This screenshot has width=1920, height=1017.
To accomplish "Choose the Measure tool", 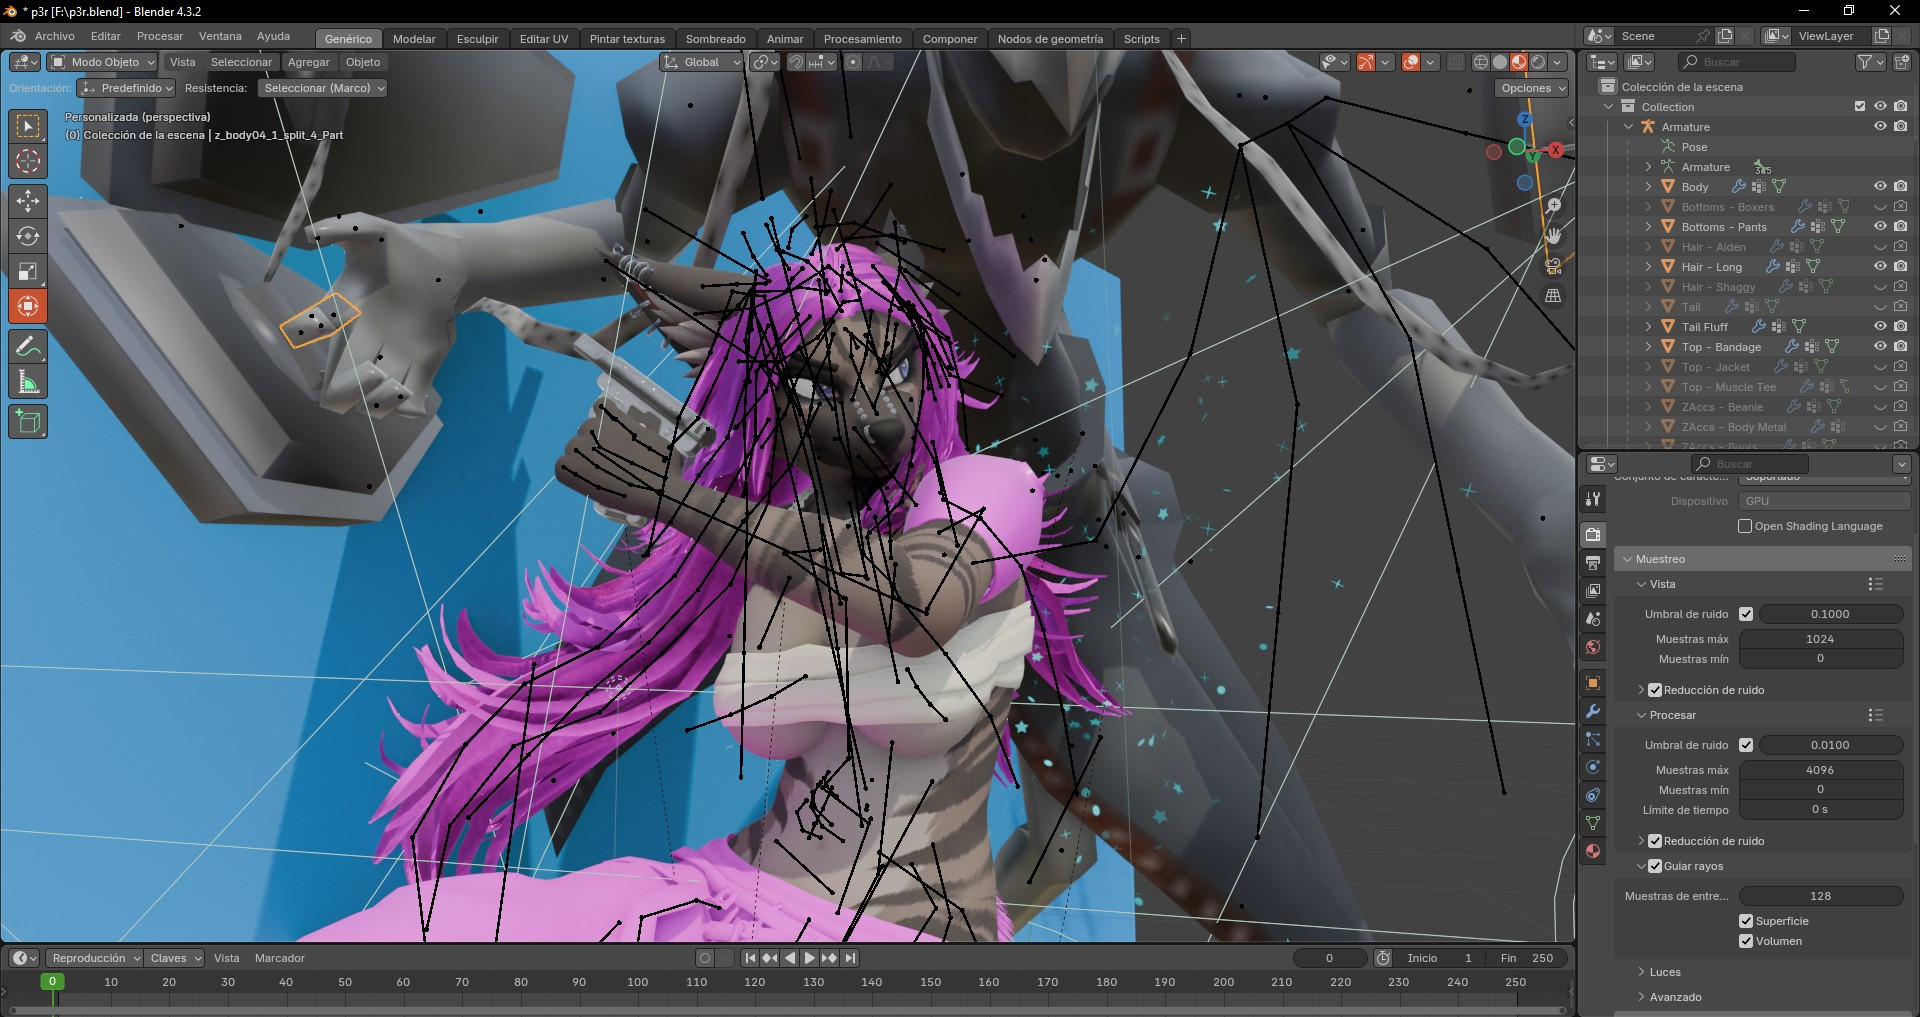I will tap(28, 382).
